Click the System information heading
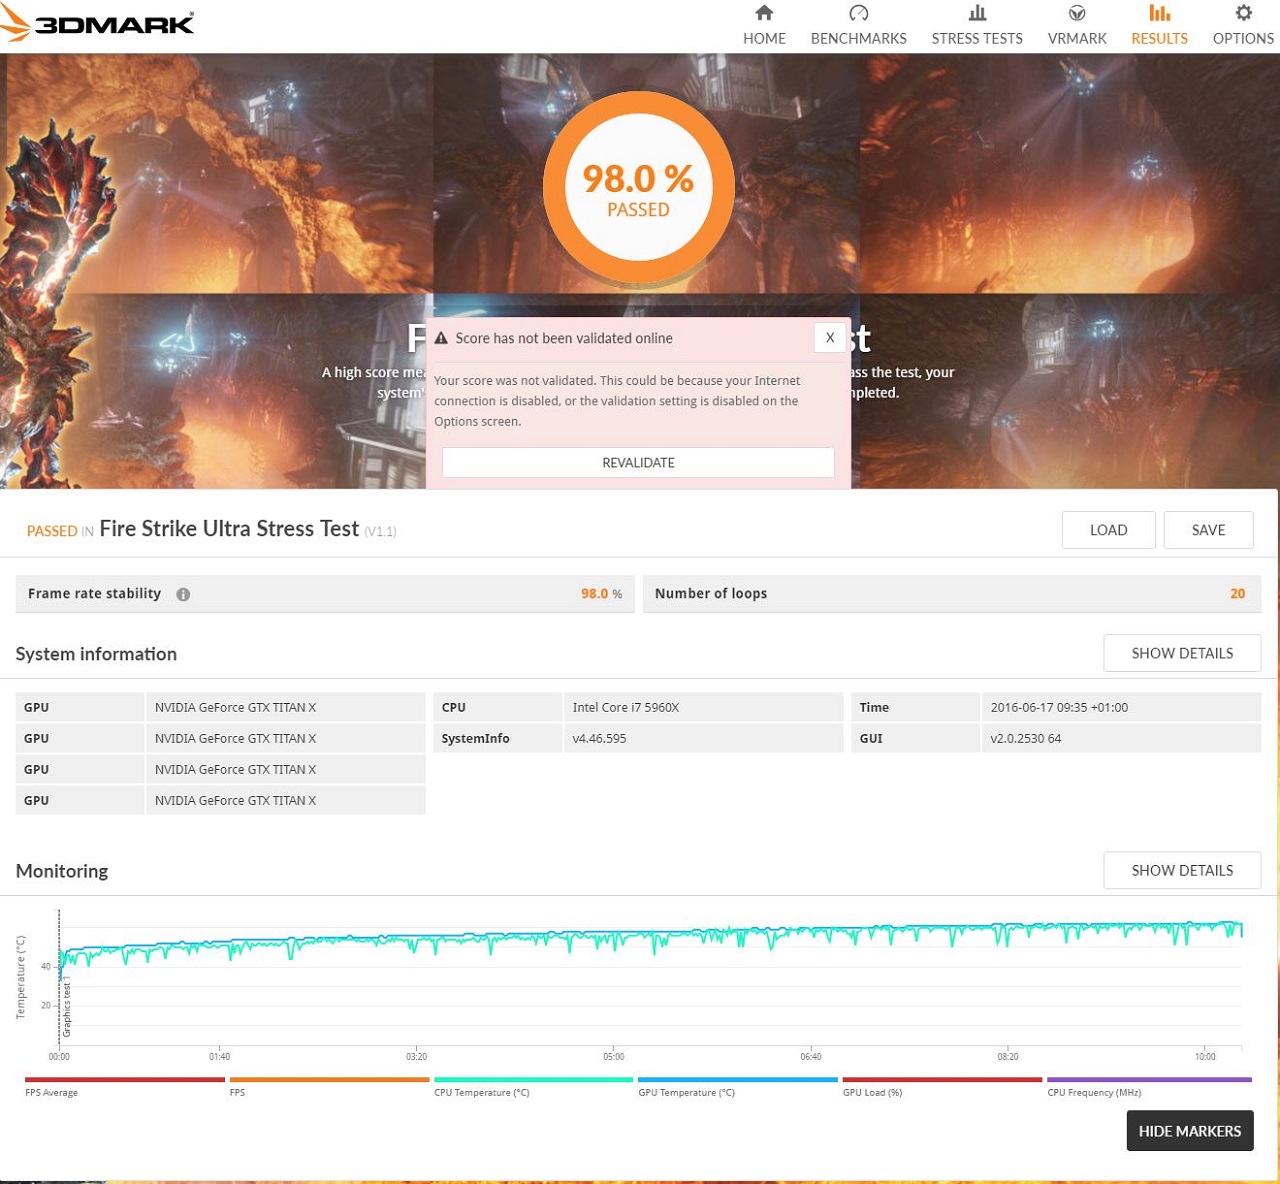This screenshot has height=1184, width=1280. tap(96, 653)
